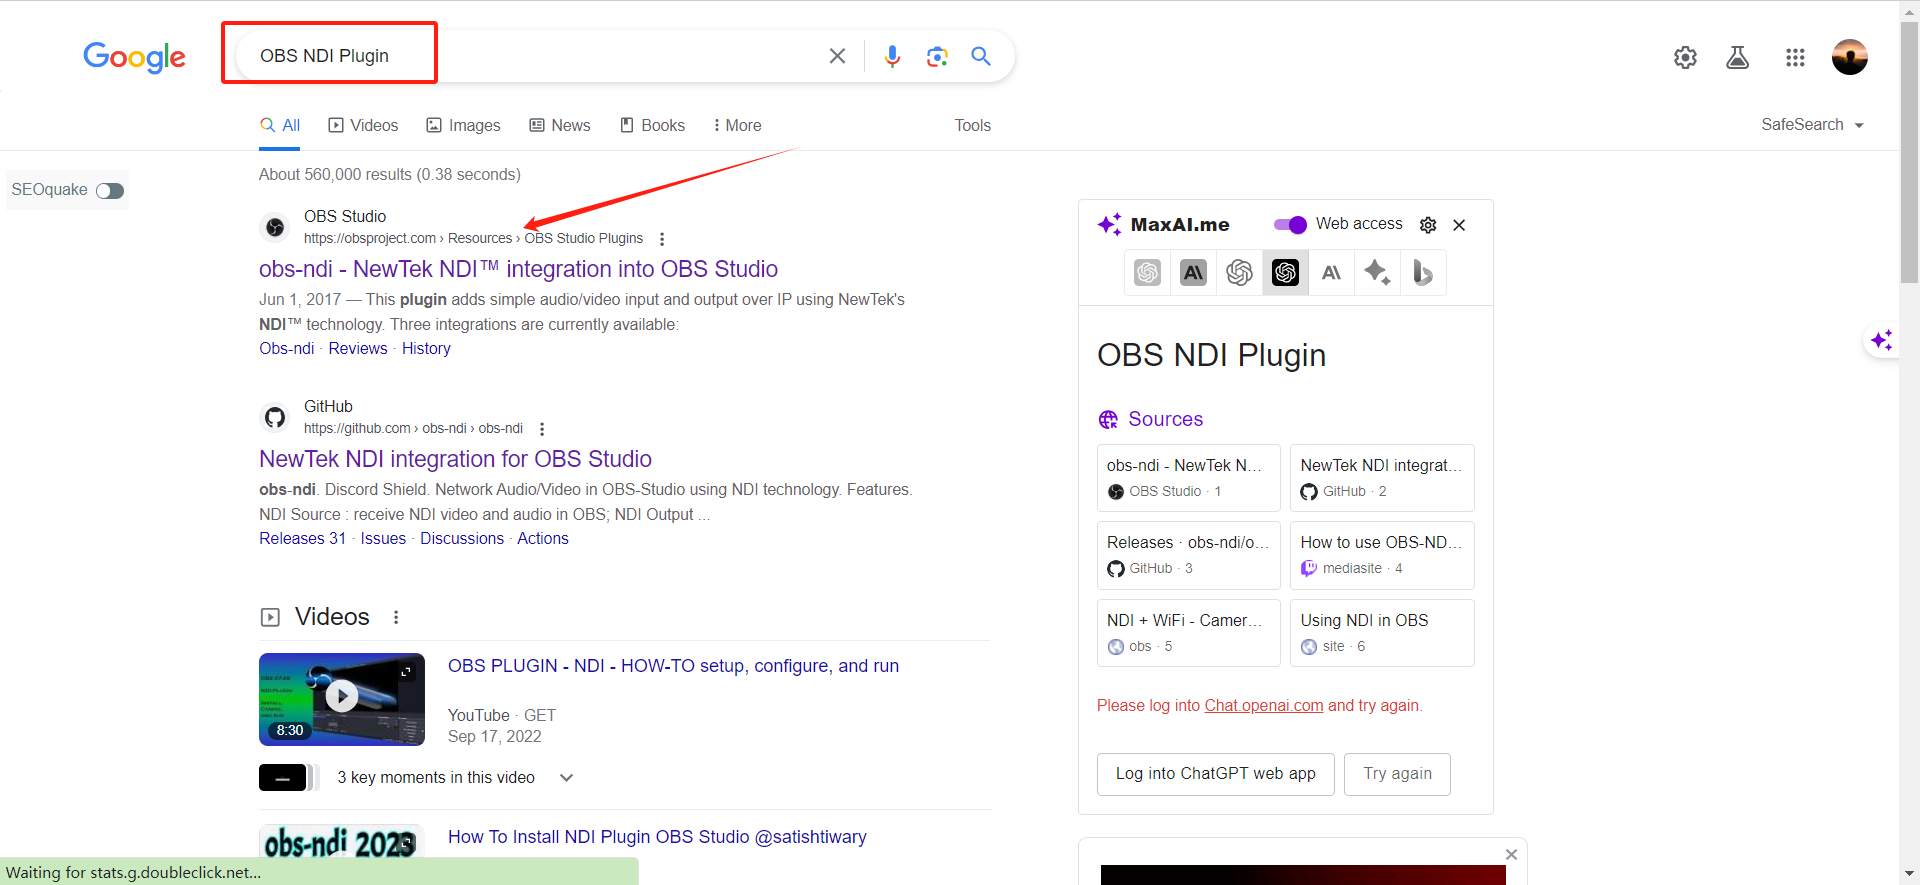The image size is (1920, 885).
Task: Expand the SafeSearch dropdown
Action: (1812, 125)
